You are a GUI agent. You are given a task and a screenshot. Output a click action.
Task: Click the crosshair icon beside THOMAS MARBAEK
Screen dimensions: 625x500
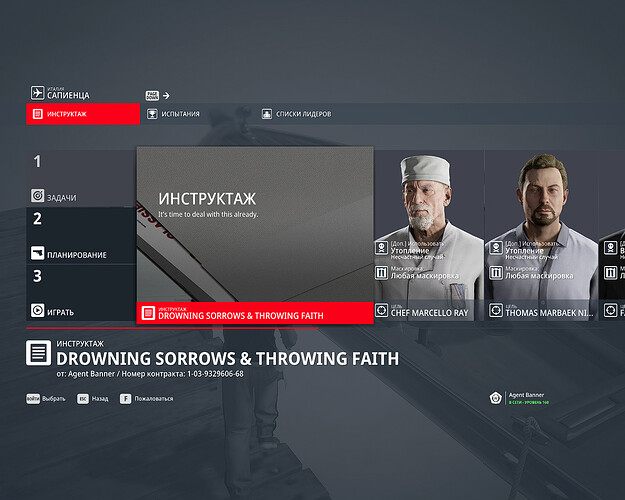(x=496, y=310)
